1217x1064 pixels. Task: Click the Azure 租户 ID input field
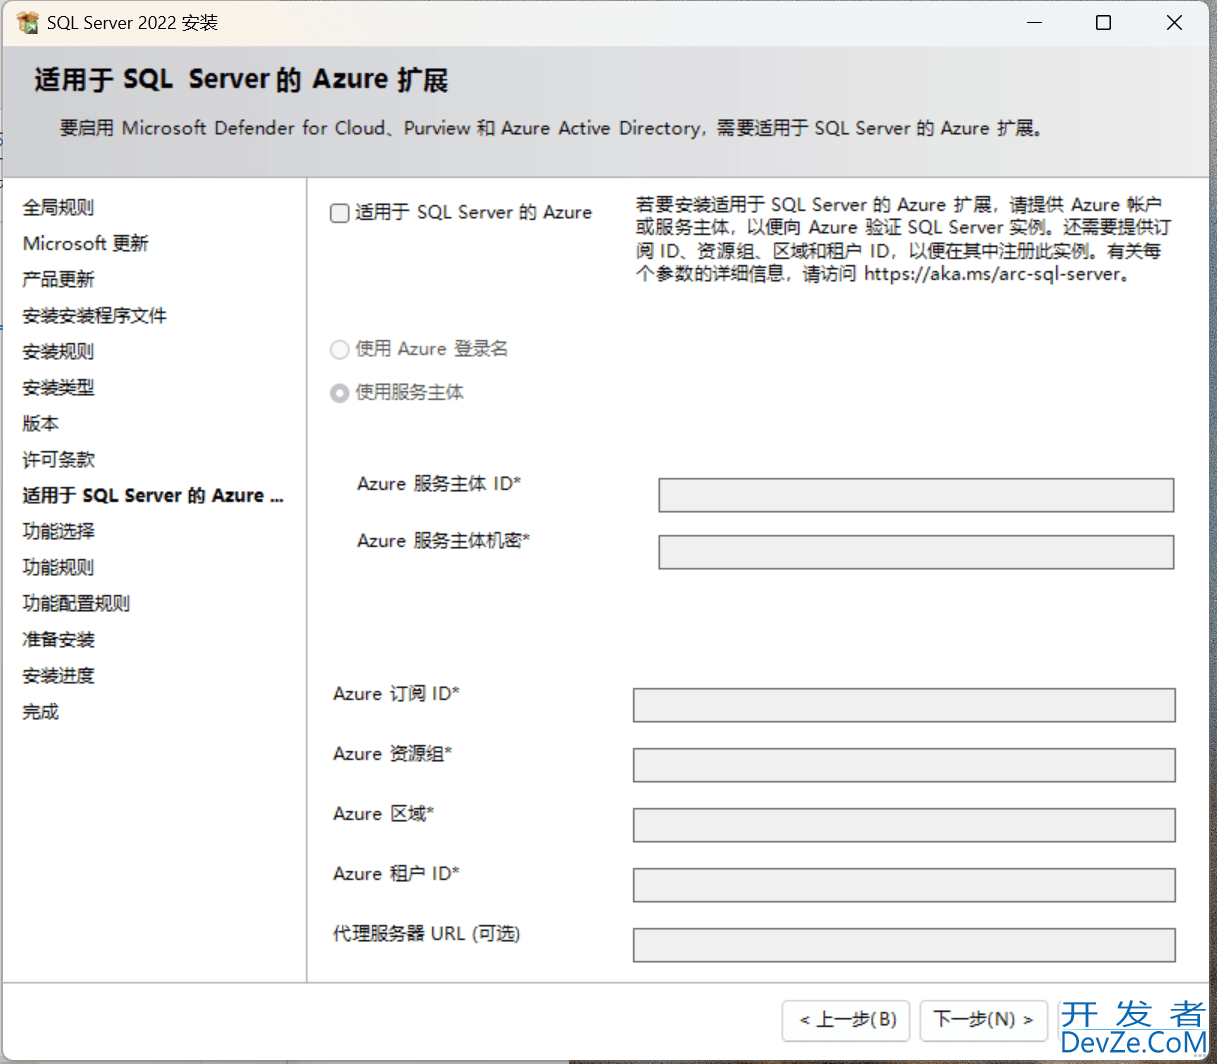(x=904, y=885)
